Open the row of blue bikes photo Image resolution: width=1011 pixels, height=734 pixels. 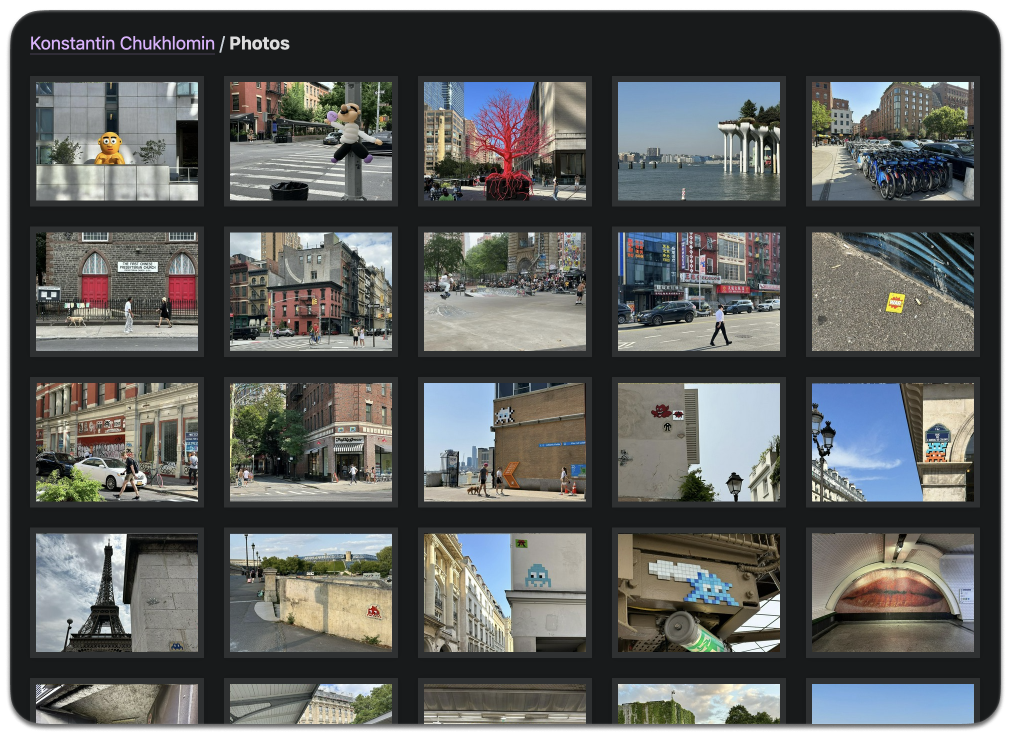click(893, 141)
